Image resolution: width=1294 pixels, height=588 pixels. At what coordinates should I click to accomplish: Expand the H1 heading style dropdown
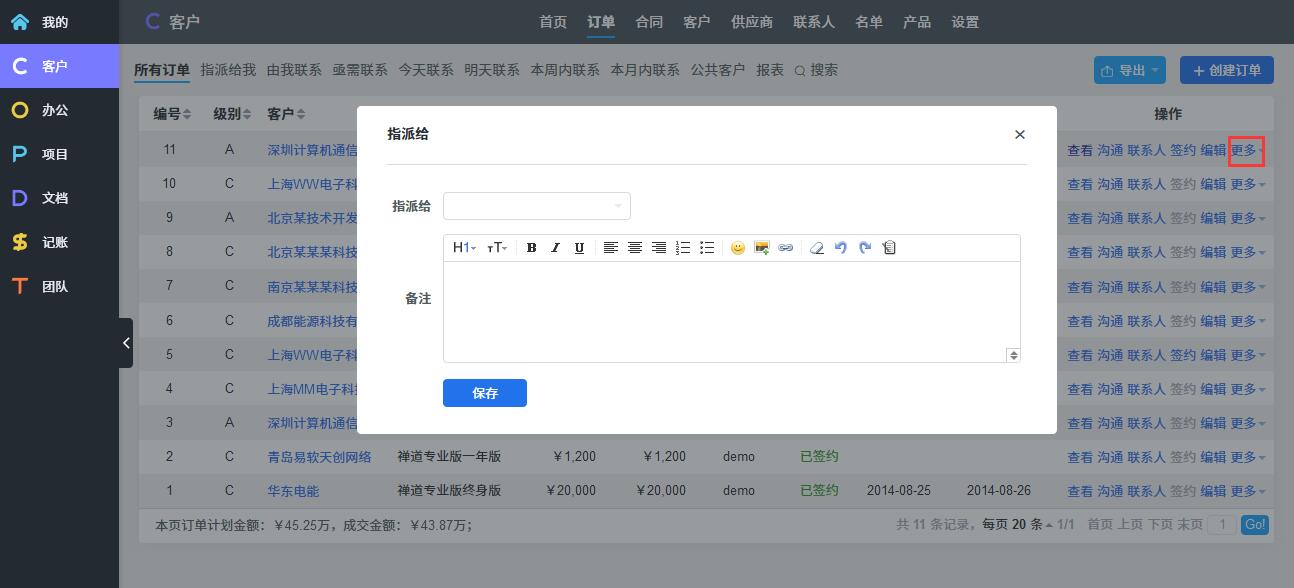tap(464, 248)
